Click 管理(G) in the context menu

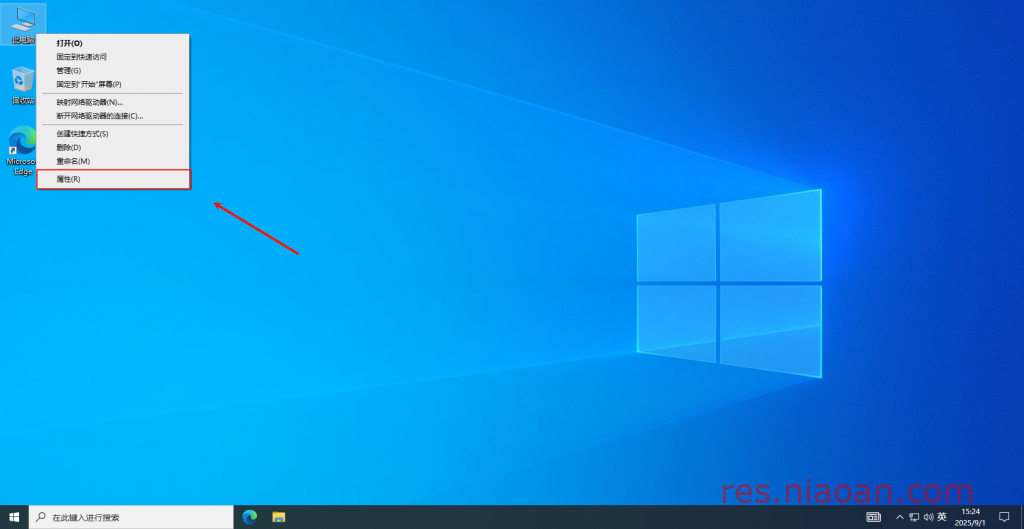coord(69,71)
